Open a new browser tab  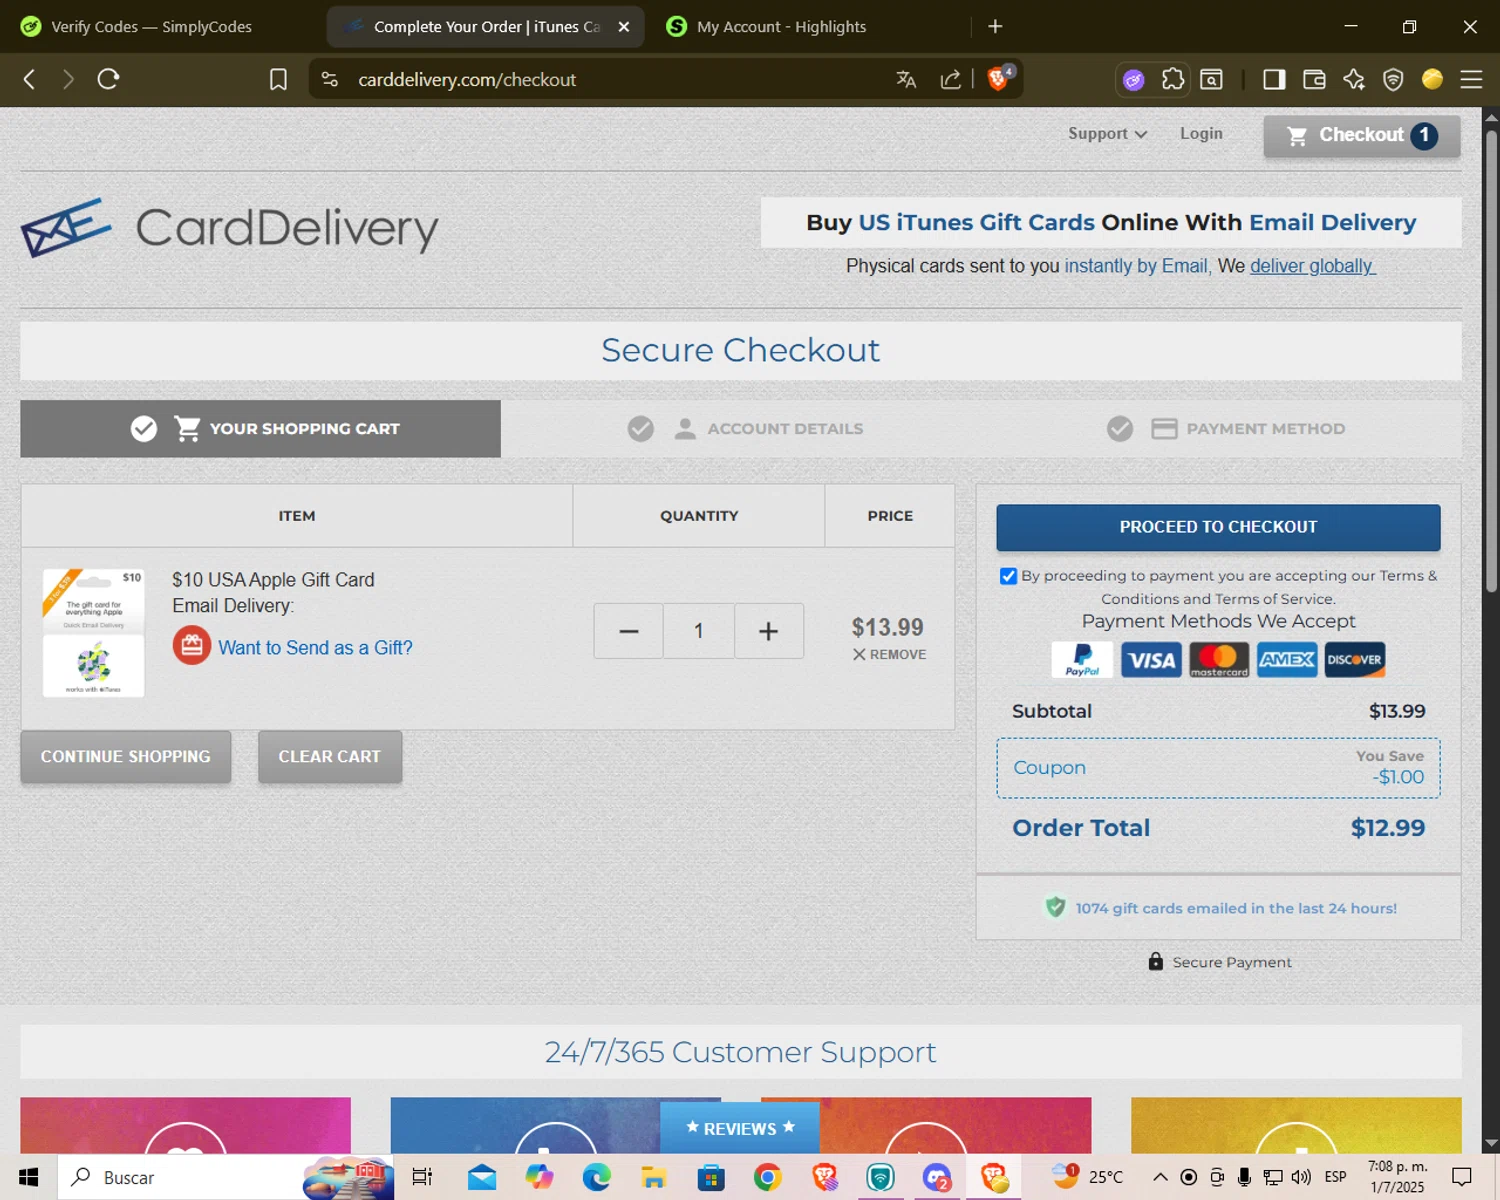(x=995, y=27)
